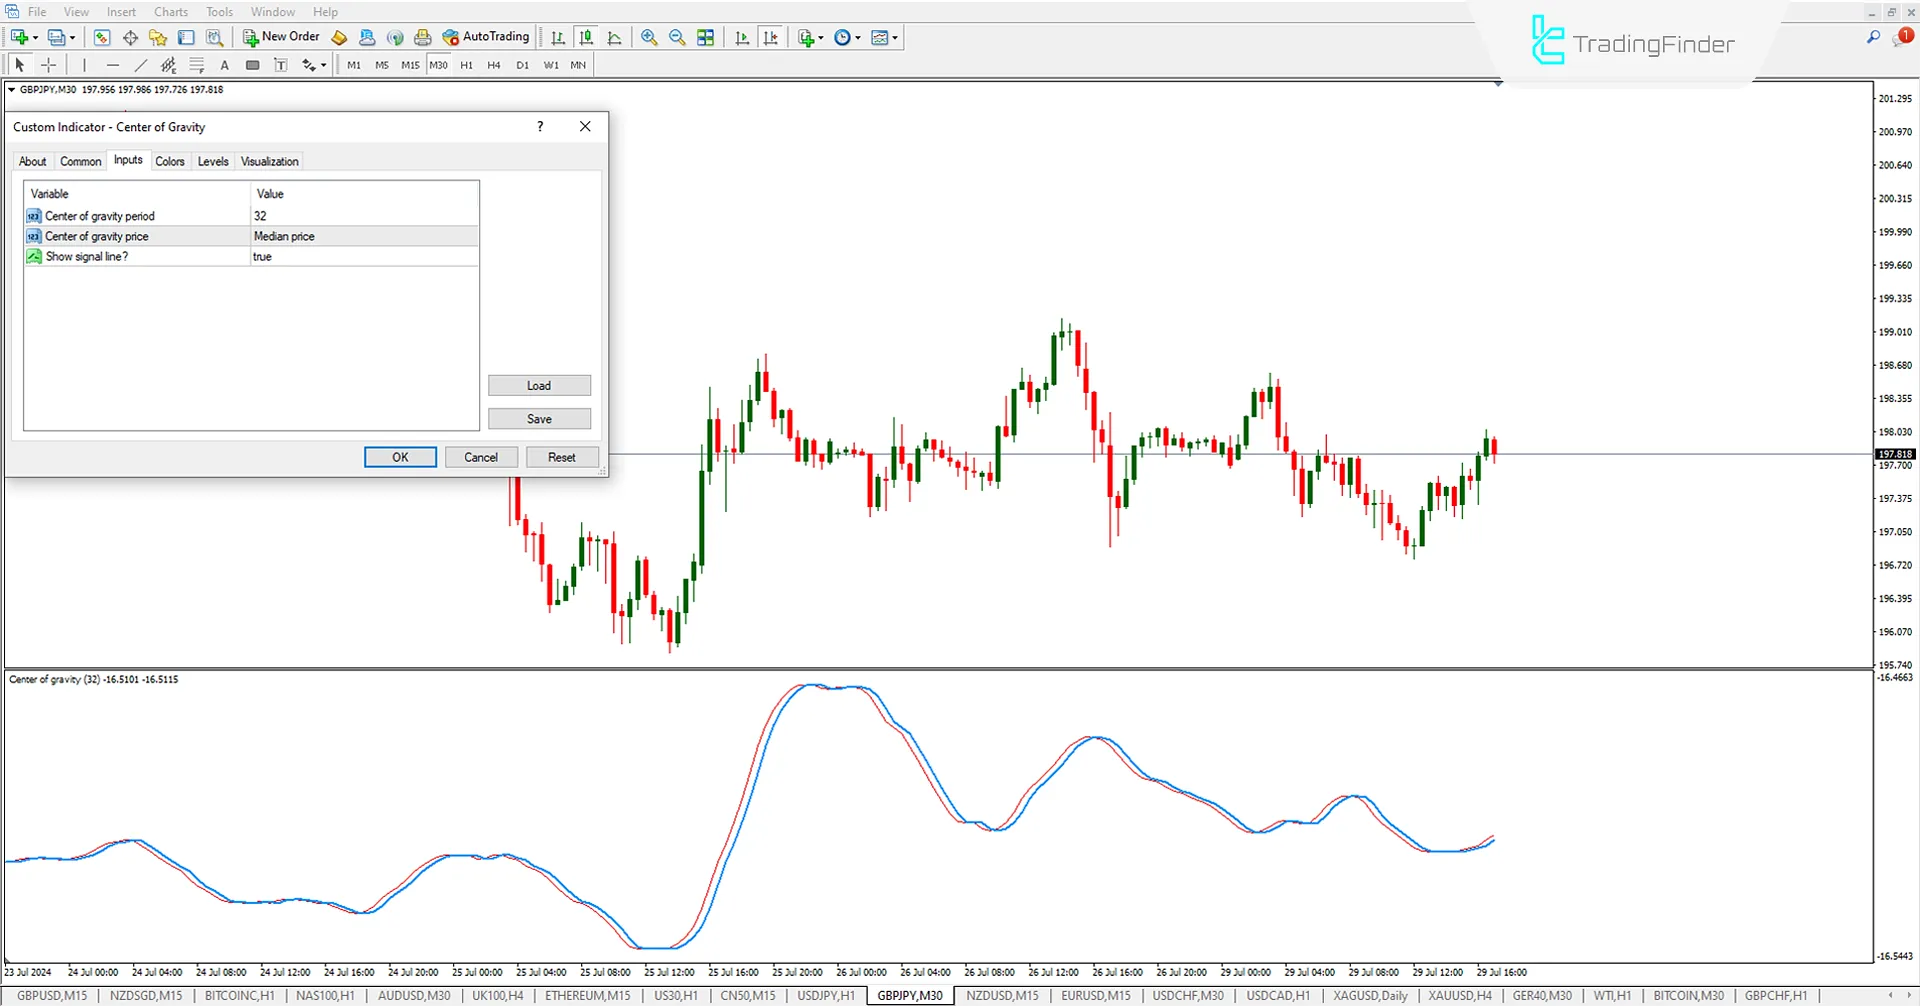Activate the Zoom Out tool
Image resolution: width=1920 pixels, height=1006 pixels.
click(x=677, y=37)
